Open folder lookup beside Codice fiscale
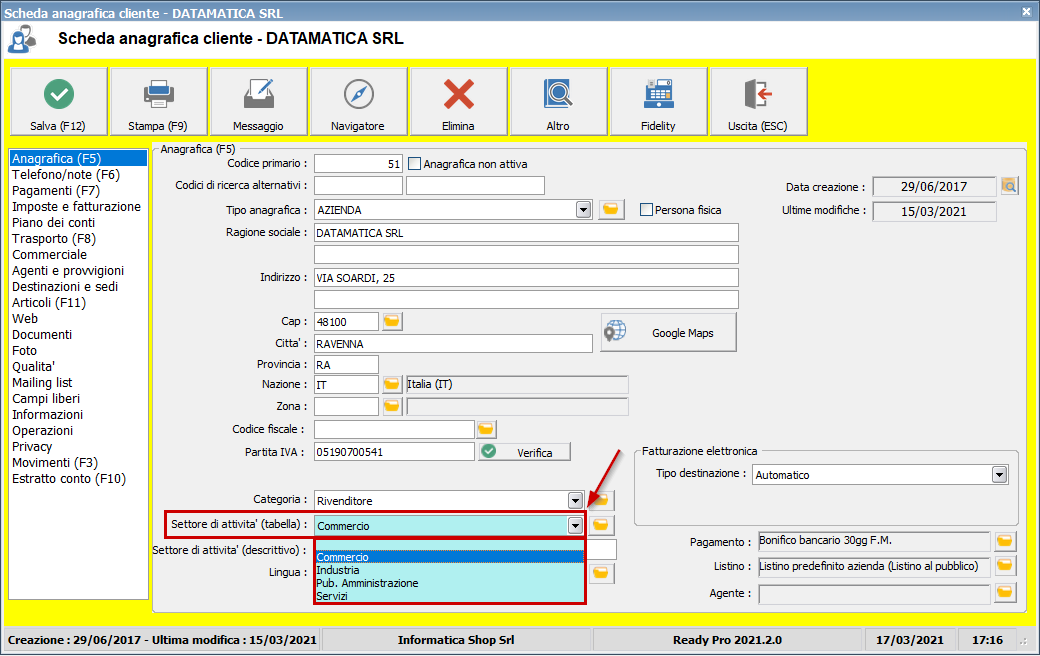This screenshot has width=1040, height=656. click(x=486, y=430)
